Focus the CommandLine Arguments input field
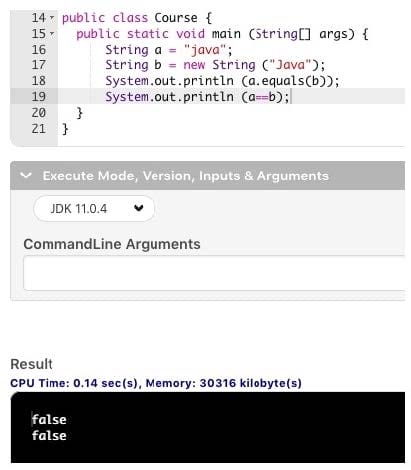 click(214, 273)
